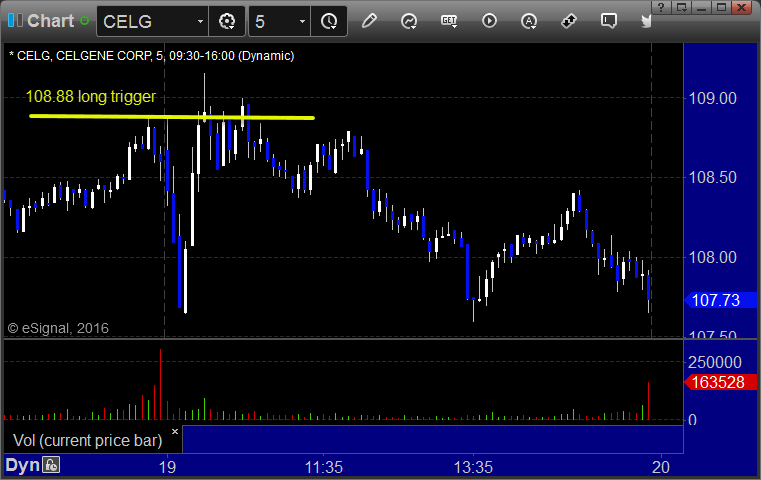Open the symbol settings gear icon
Image resolution: width=761 pixels, height=480 pixels.
click(227, 21)
